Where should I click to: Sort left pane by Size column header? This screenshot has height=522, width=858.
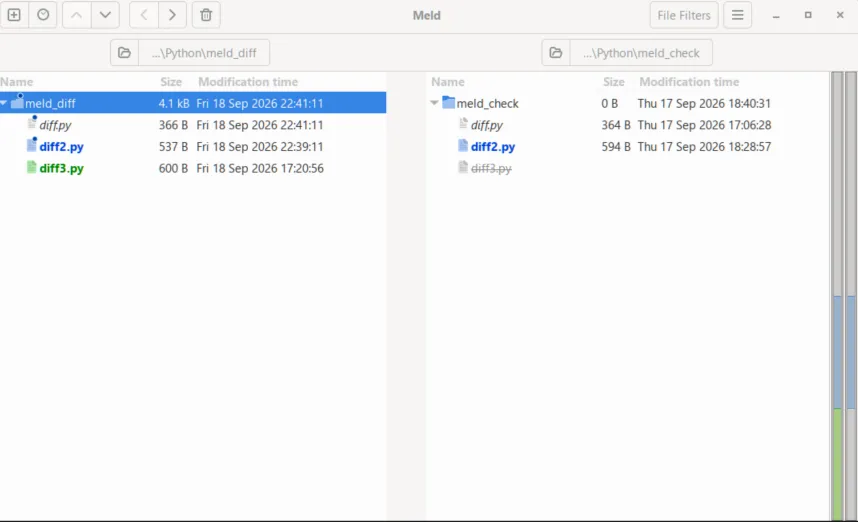(x=171, y=82)
